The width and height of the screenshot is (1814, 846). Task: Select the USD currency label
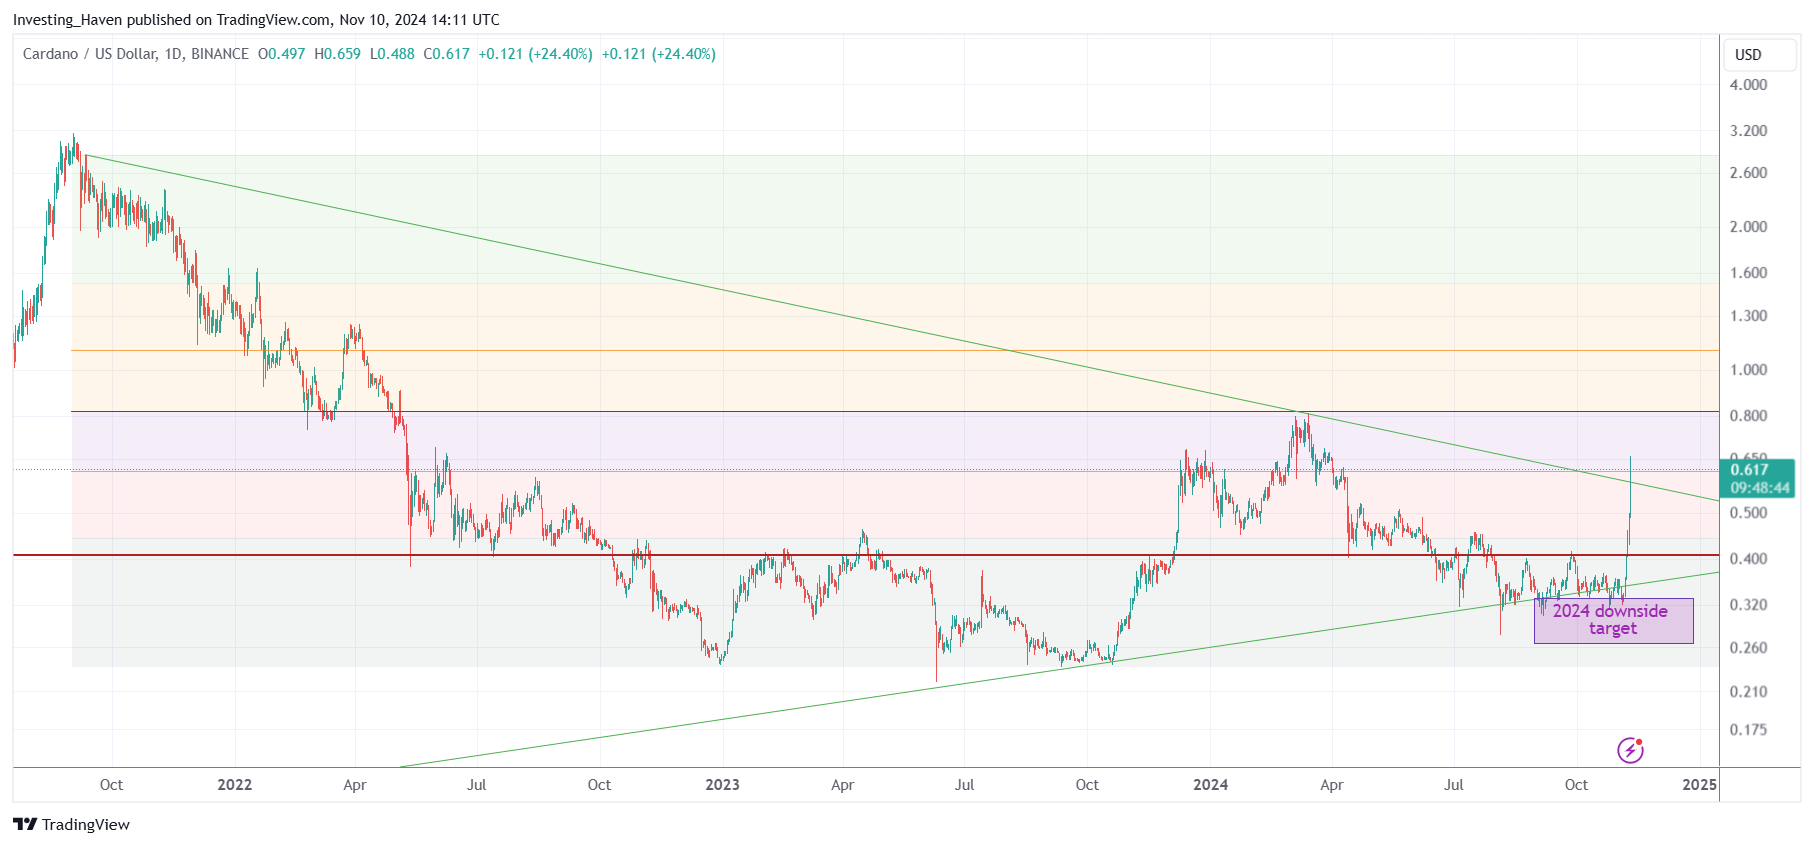coord(1748,55)
